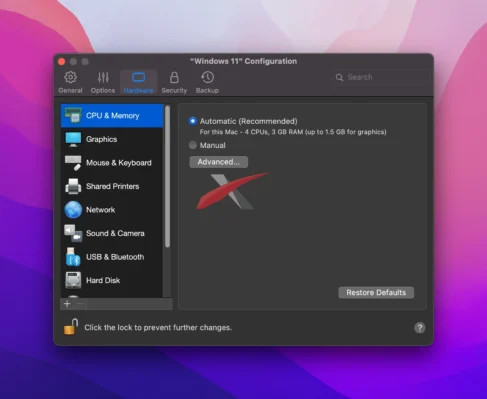The height and width of the screenshot is (399, 487).
Task: Open the Advanced... settings button
Action: pos(219,162)
